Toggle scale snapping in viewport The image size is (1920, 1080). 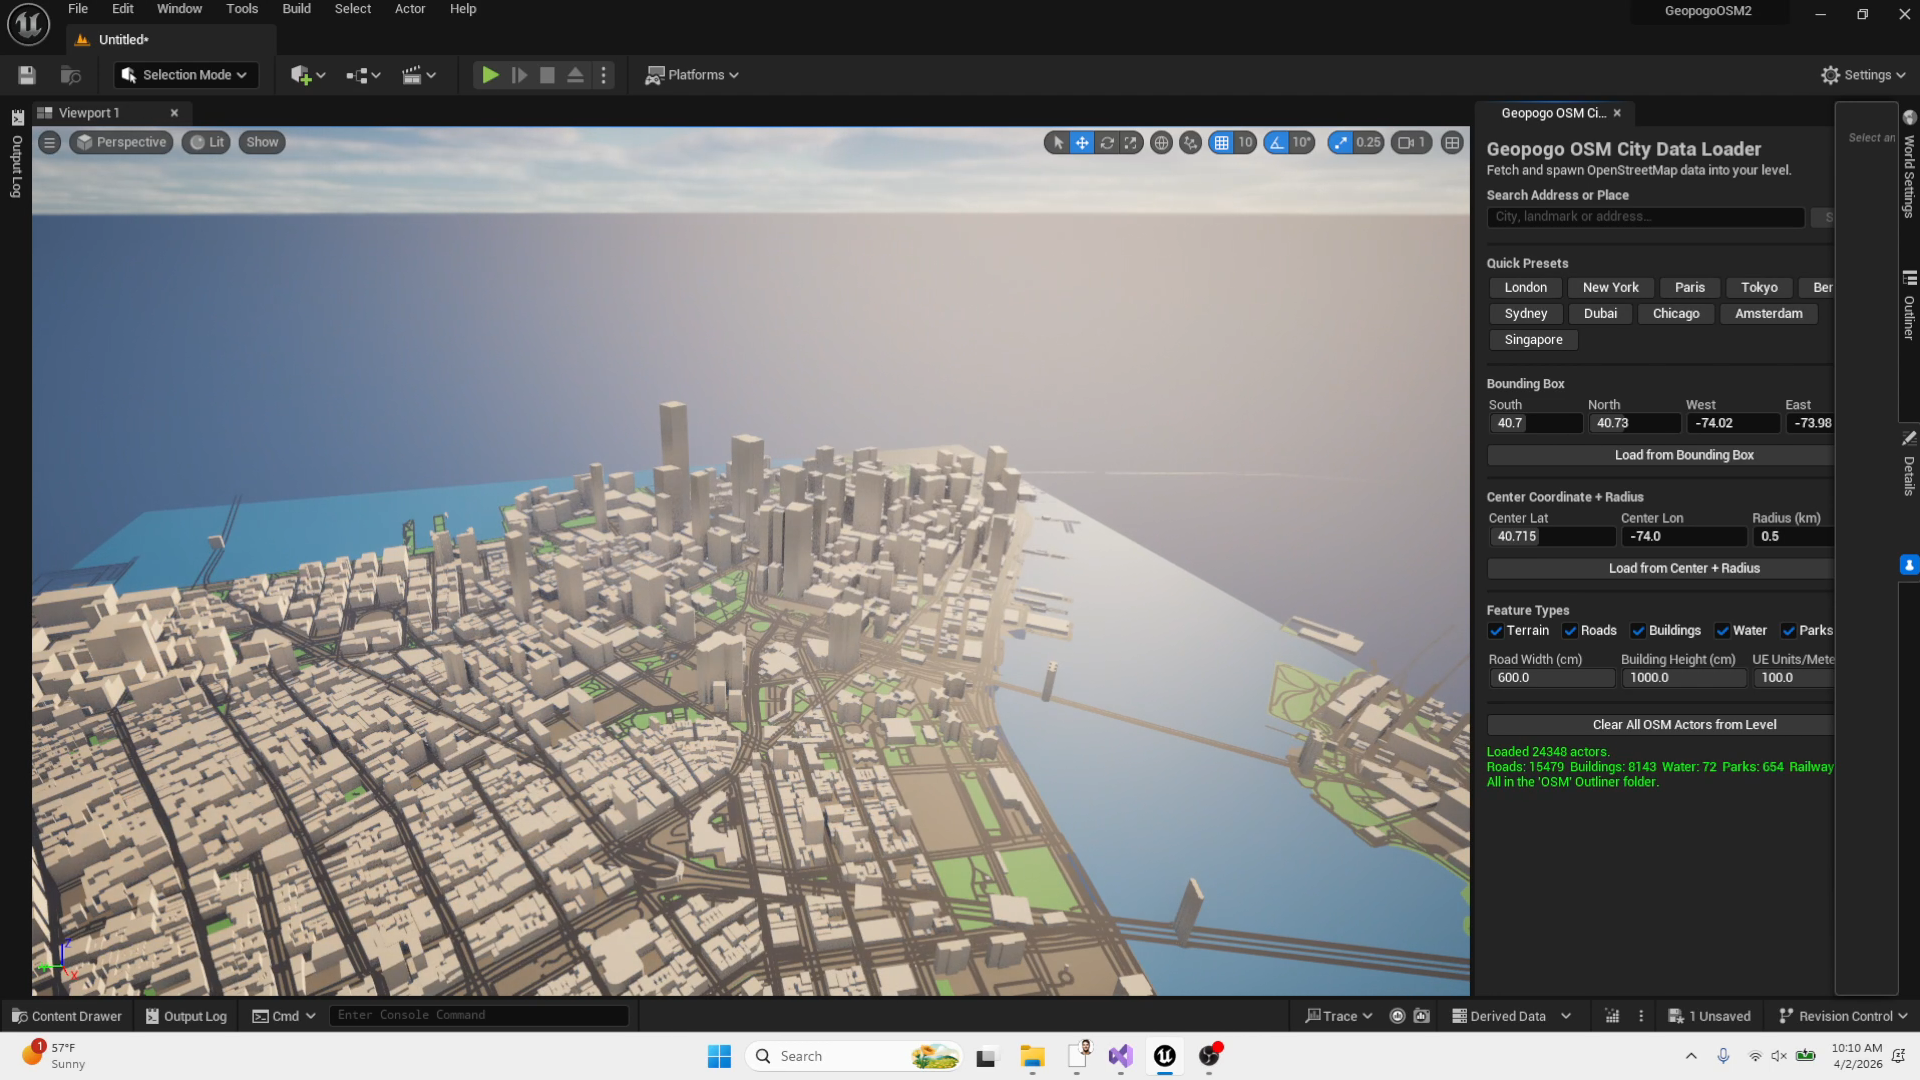tap(1340, 143)
